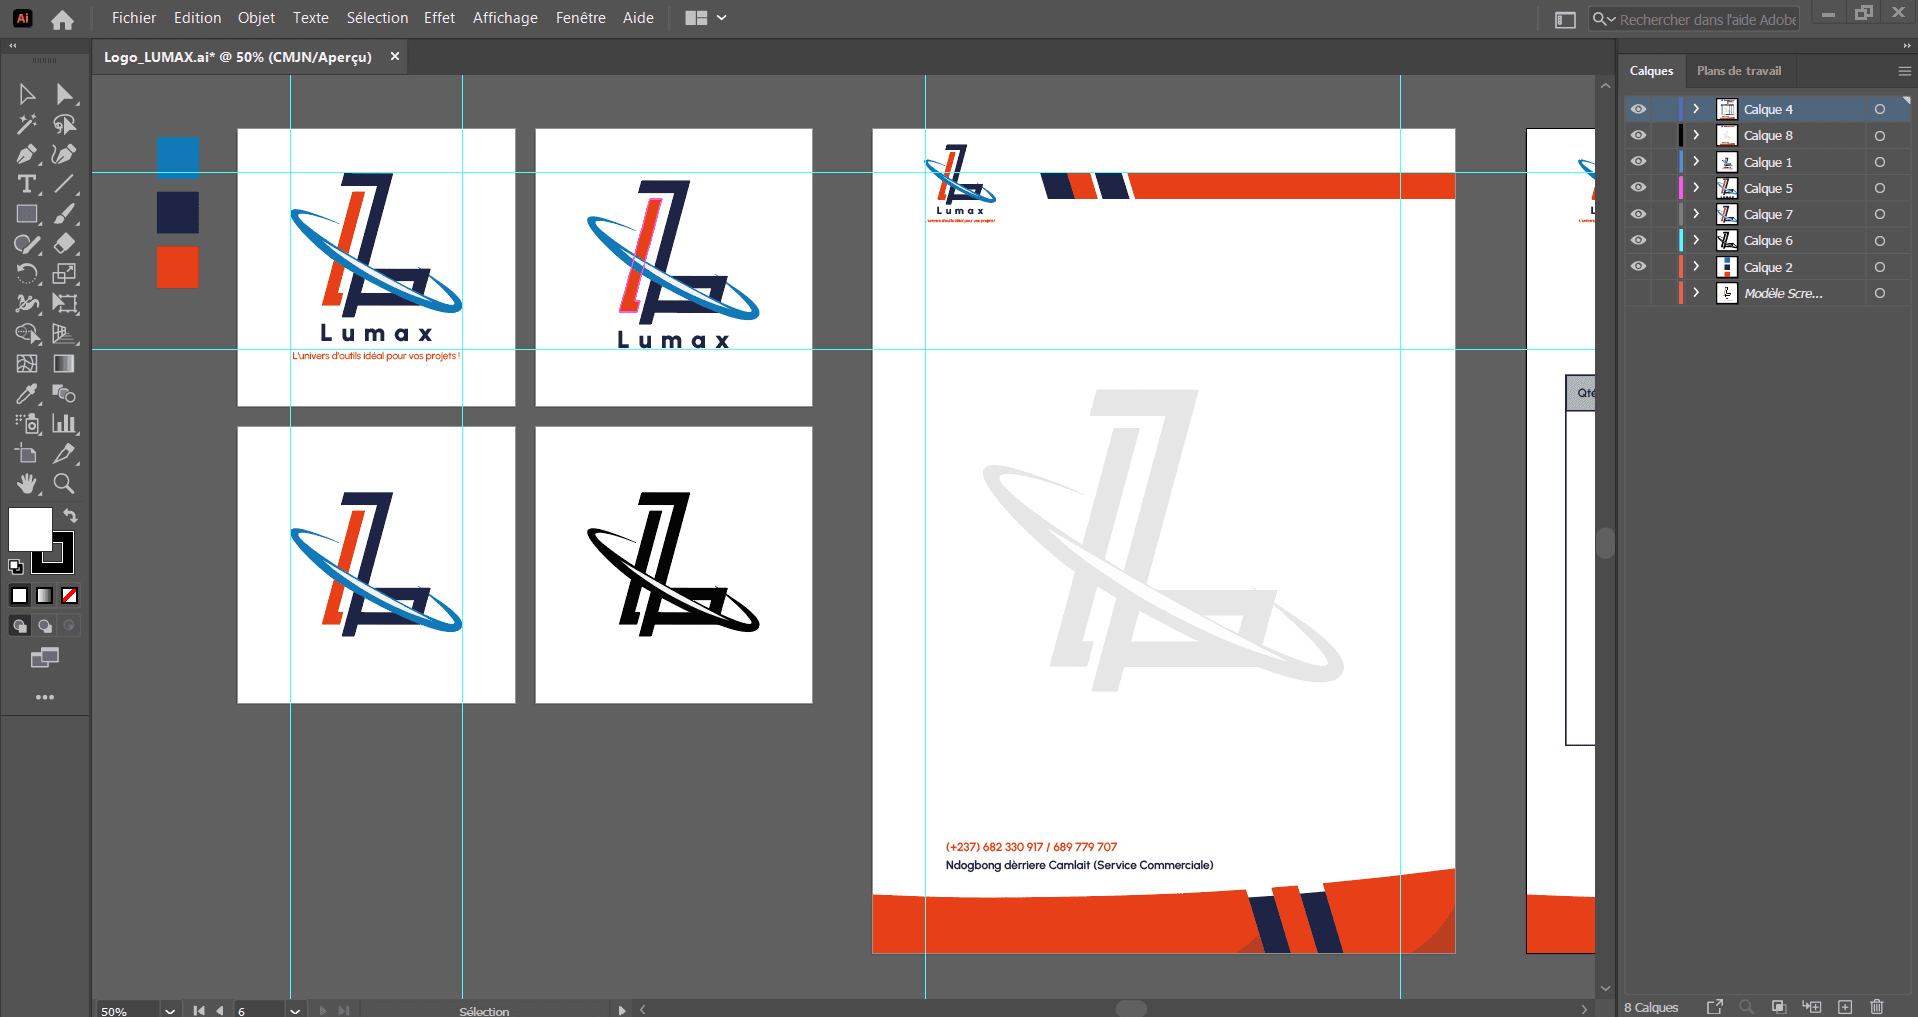This screenshot has height=1017, width=1918.
Task: Choose the Magic Wand tool
Action: click(27, 124)
